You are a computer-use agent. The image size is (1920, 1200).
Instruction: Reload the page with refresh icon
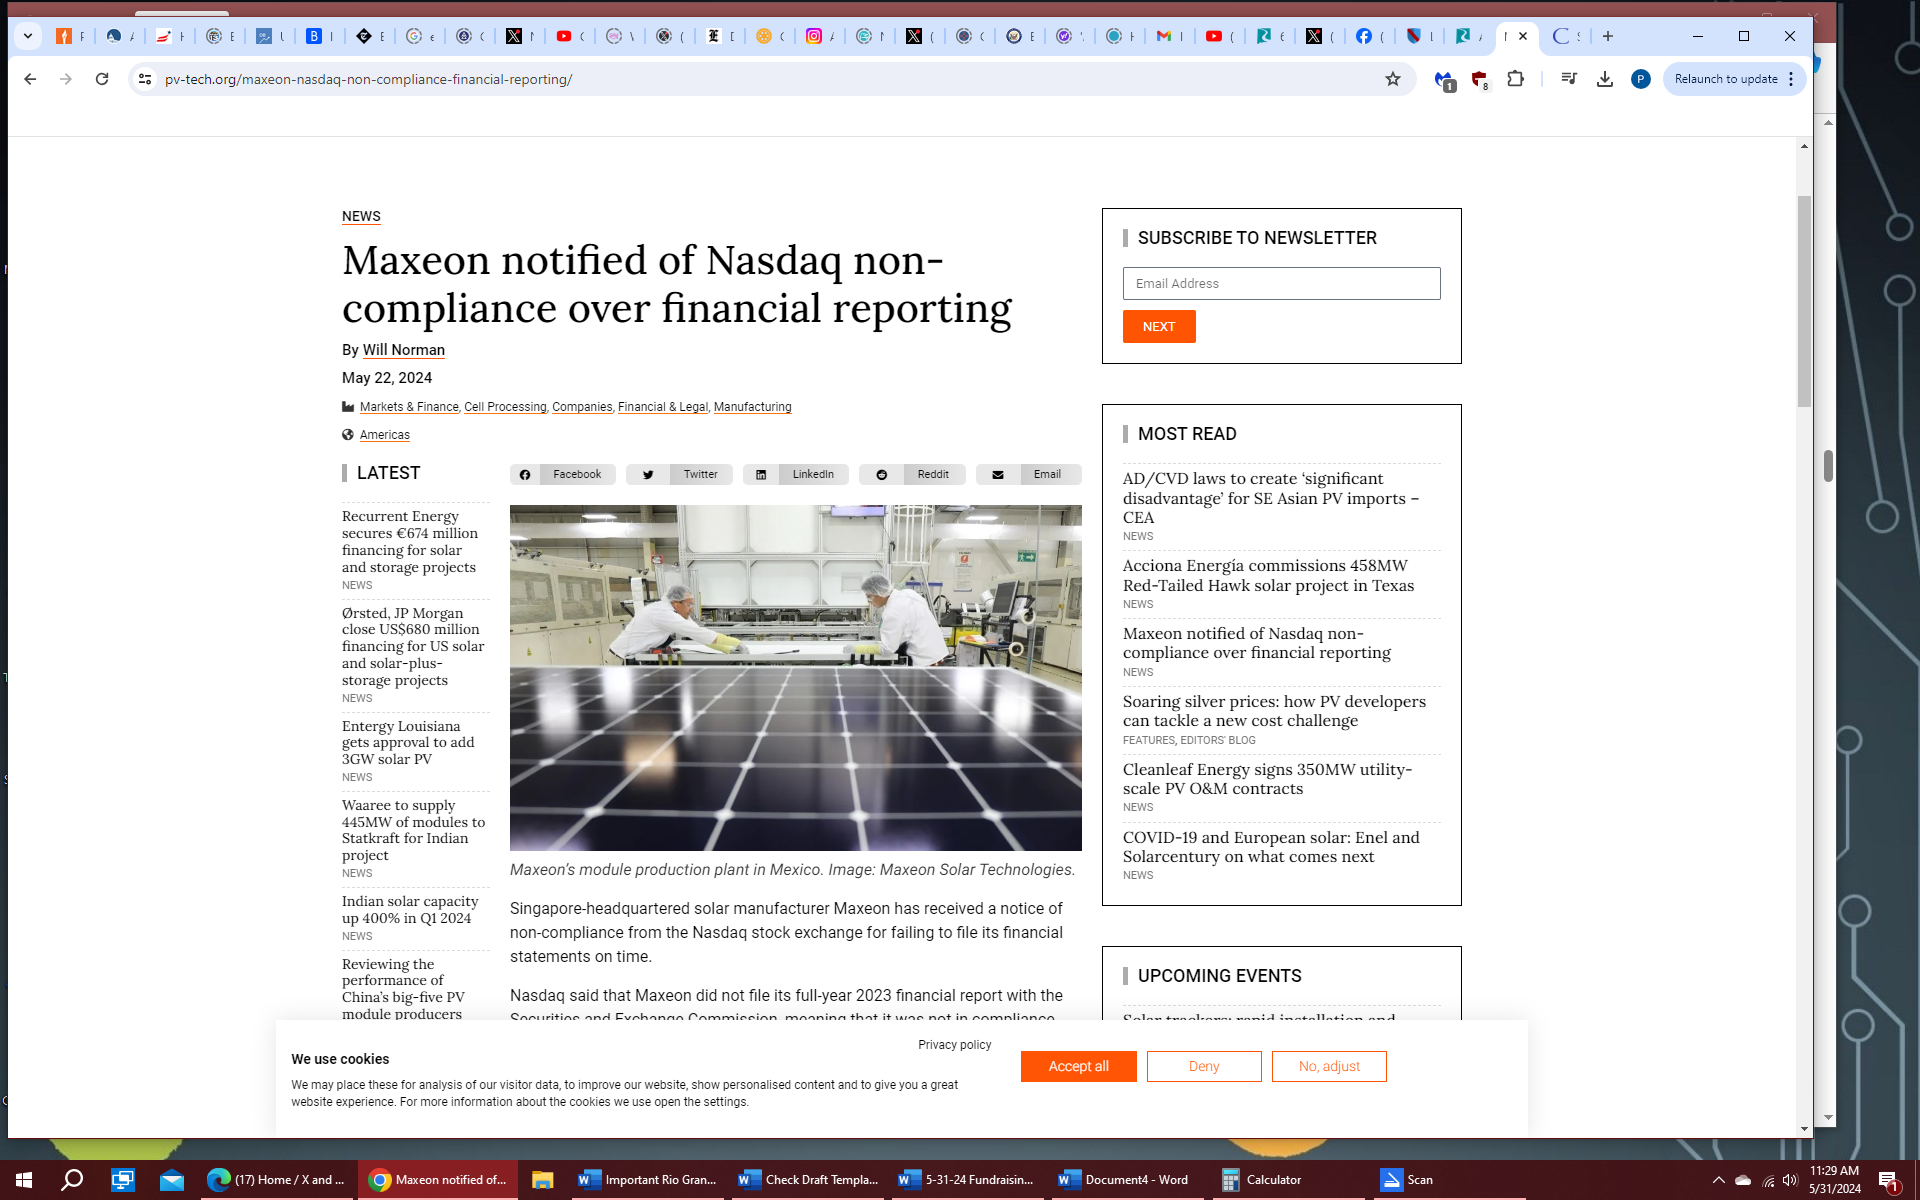pyautogui.click(x=102, y=79)
